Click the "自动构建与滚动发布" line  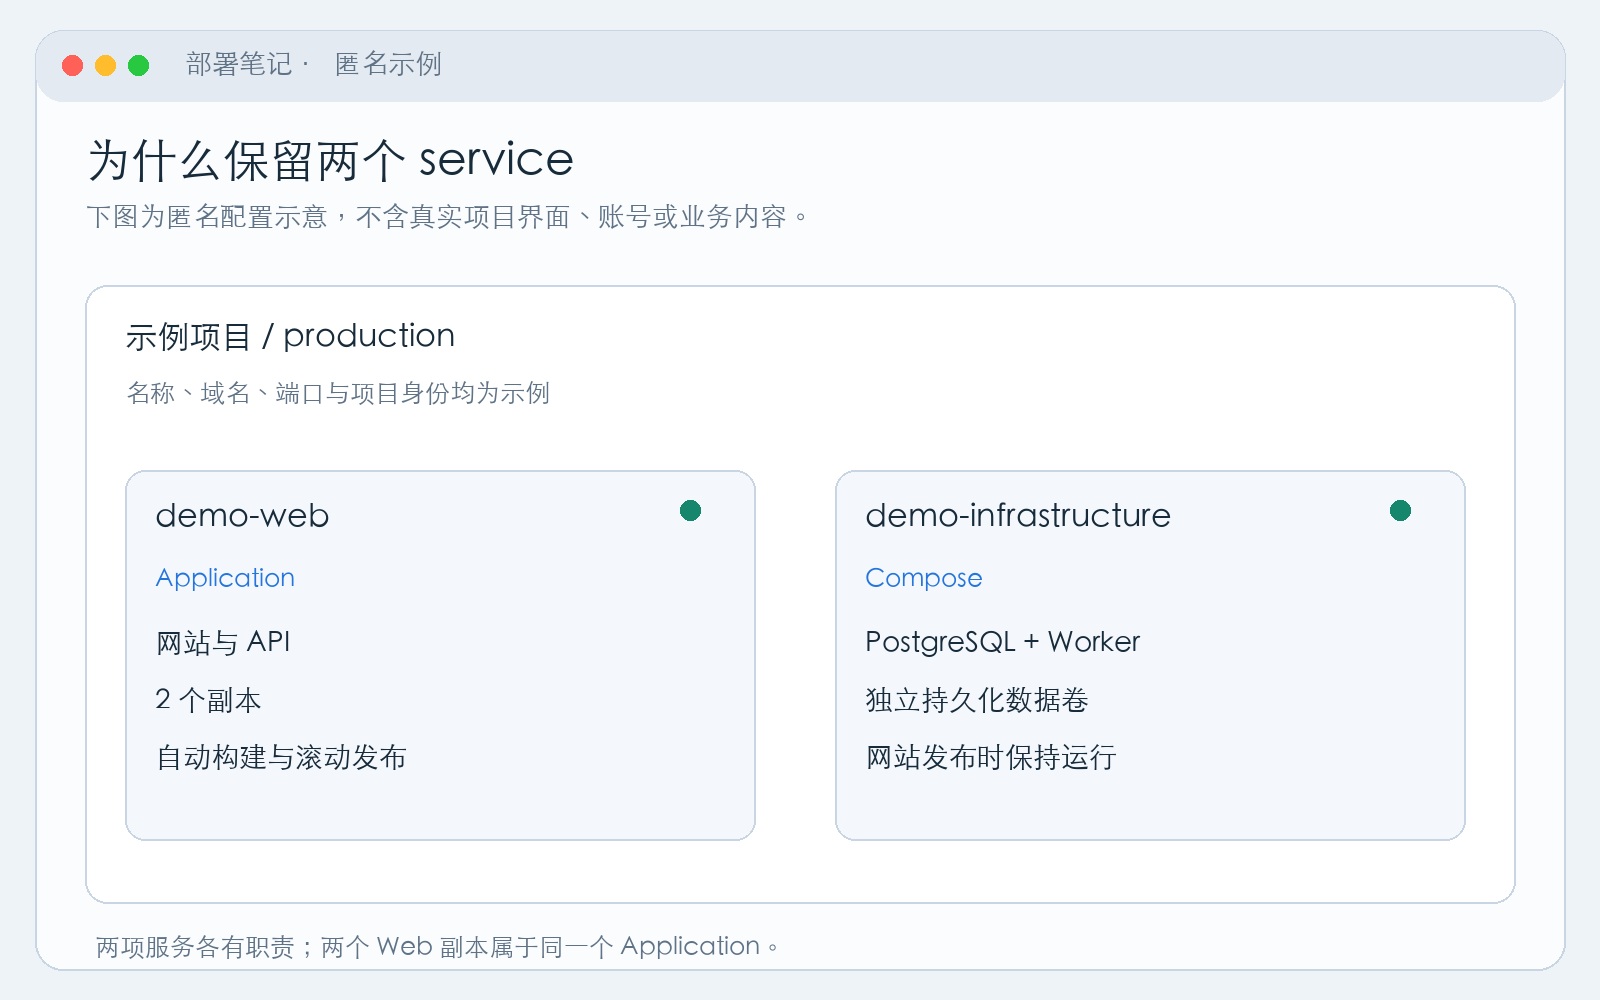(281, 758)
